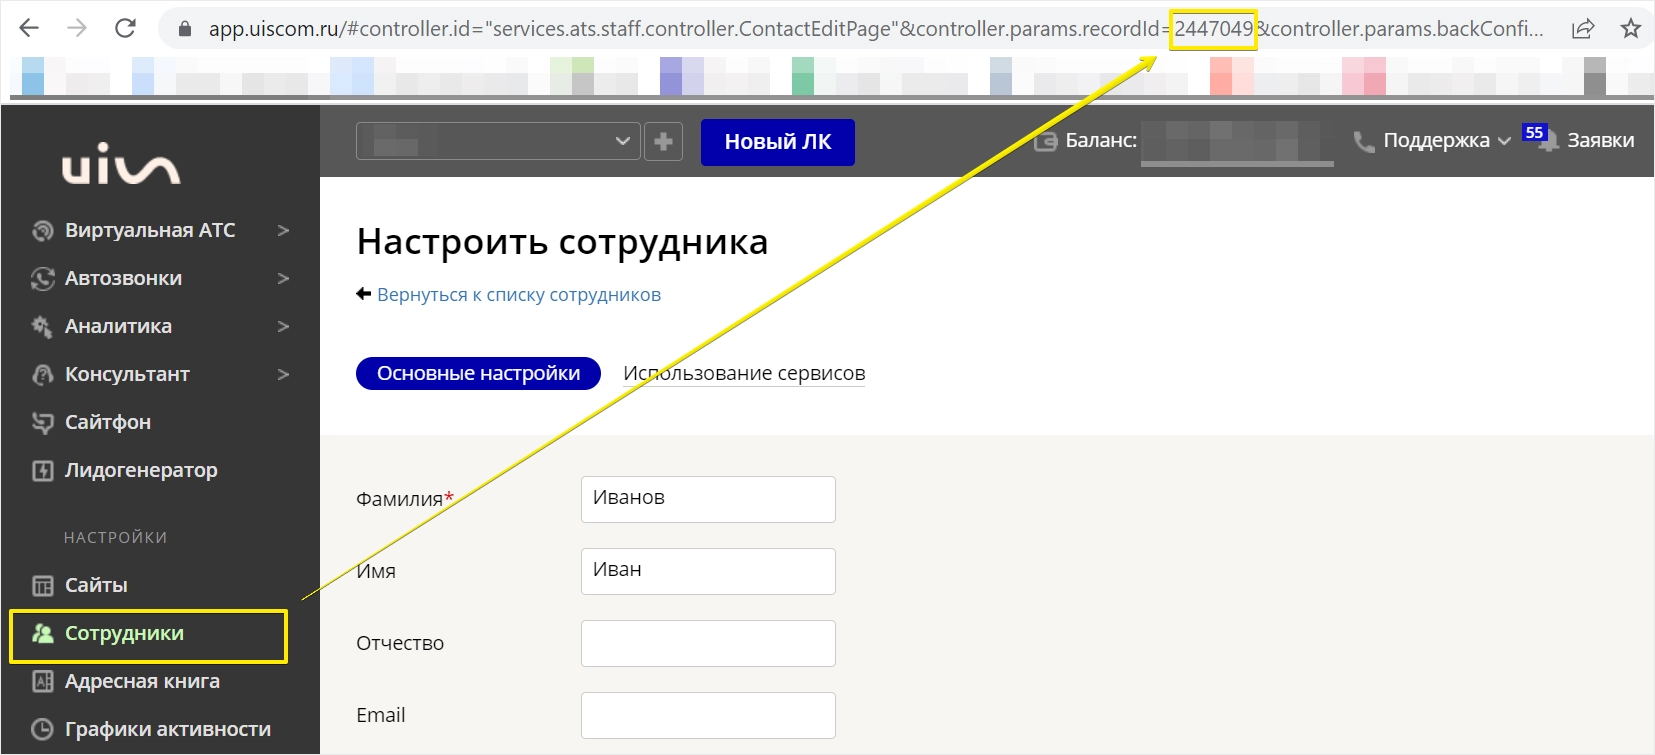Expand the Виртуальная АТС submenu arrow

[283, 231]
